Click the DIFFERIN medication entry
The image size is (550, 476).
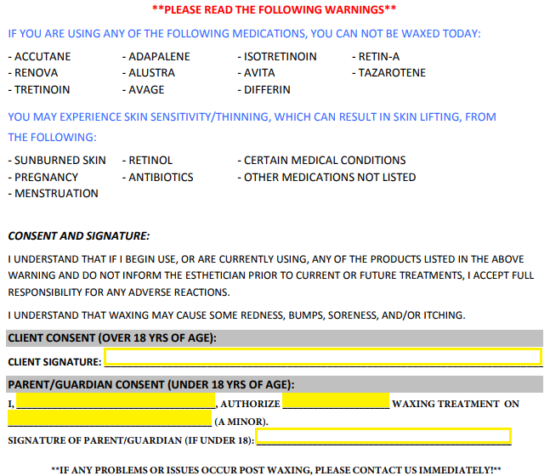click(264, 90)
